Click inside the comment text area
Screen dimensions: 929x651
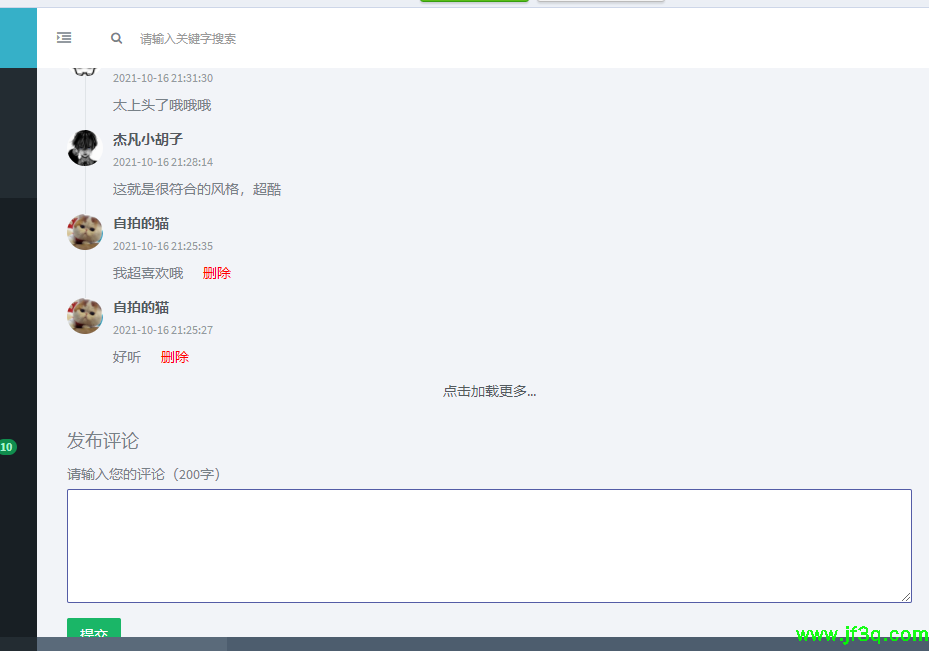coord(489,546)
